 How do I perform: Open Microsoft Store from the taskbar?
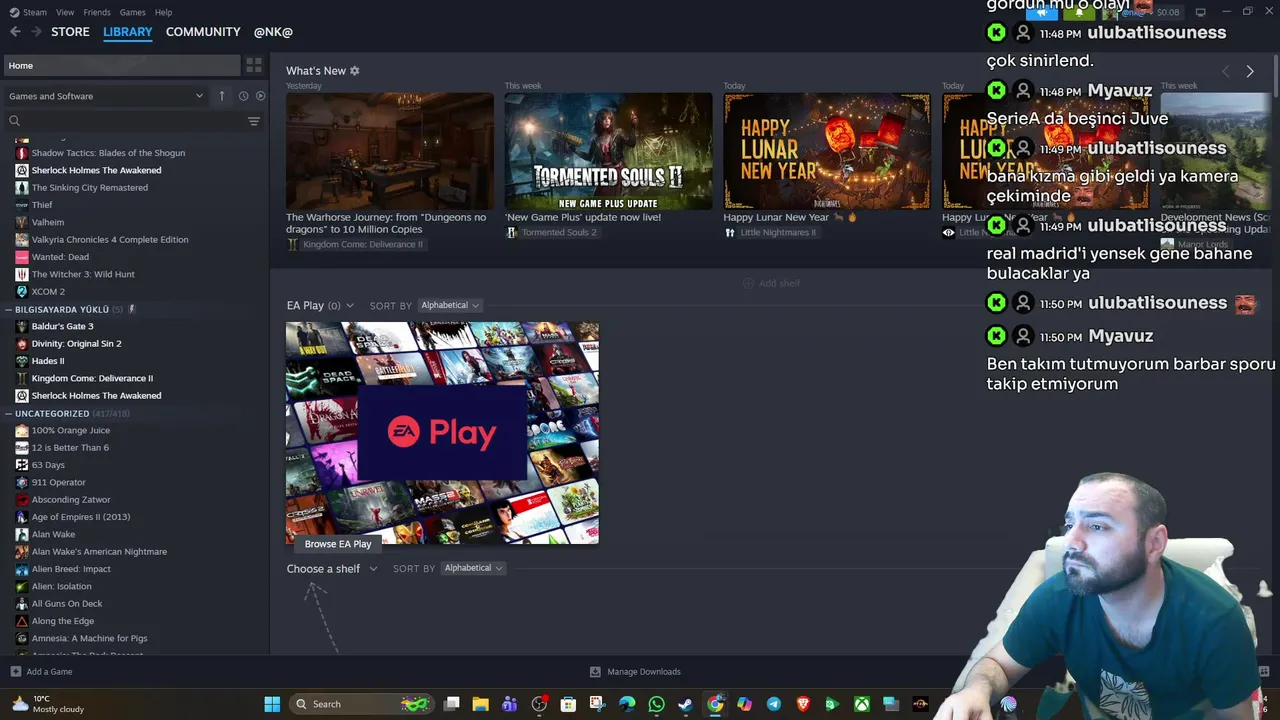tap(568, 704)
